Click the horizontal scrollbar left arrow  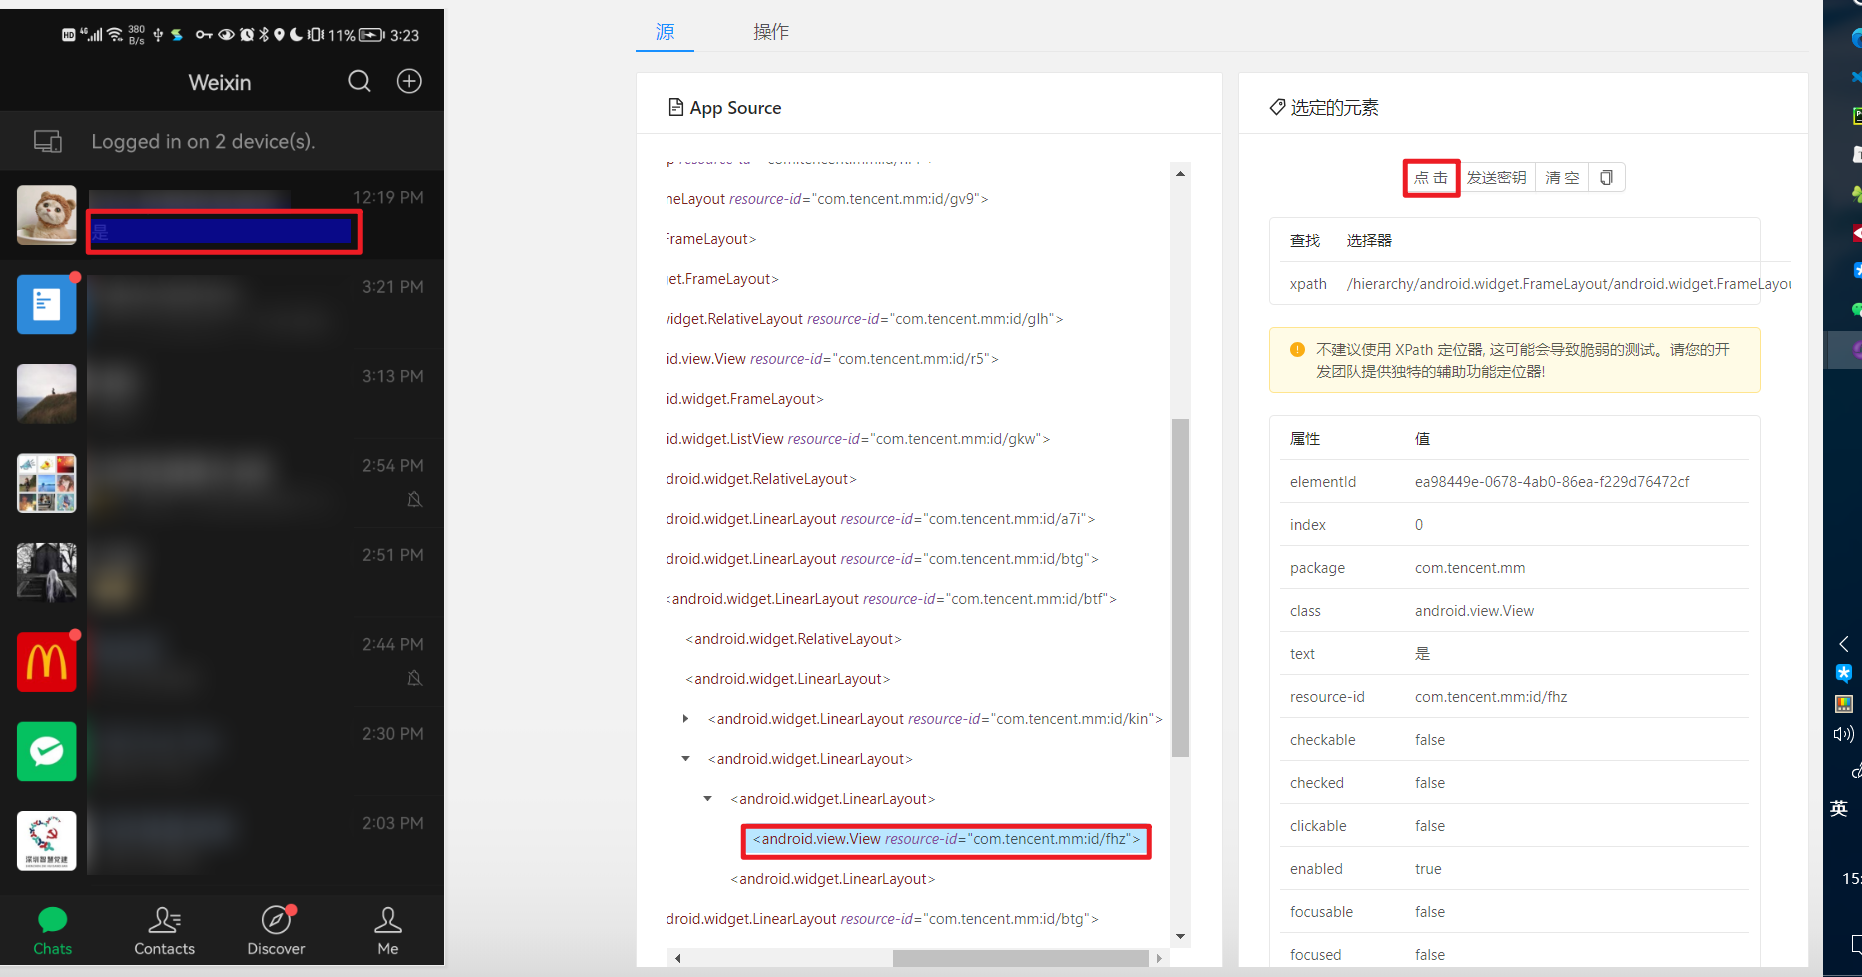click(x=677, y=958)
